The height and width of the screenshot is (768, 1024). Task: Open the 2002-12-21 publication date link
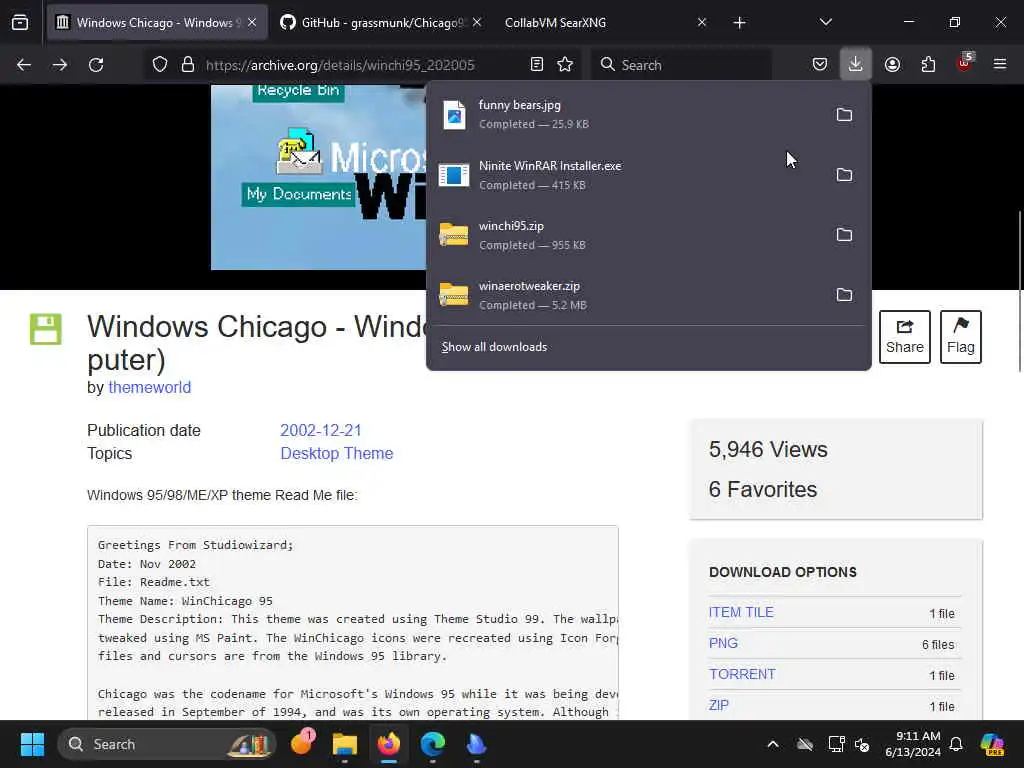point(321,430)
